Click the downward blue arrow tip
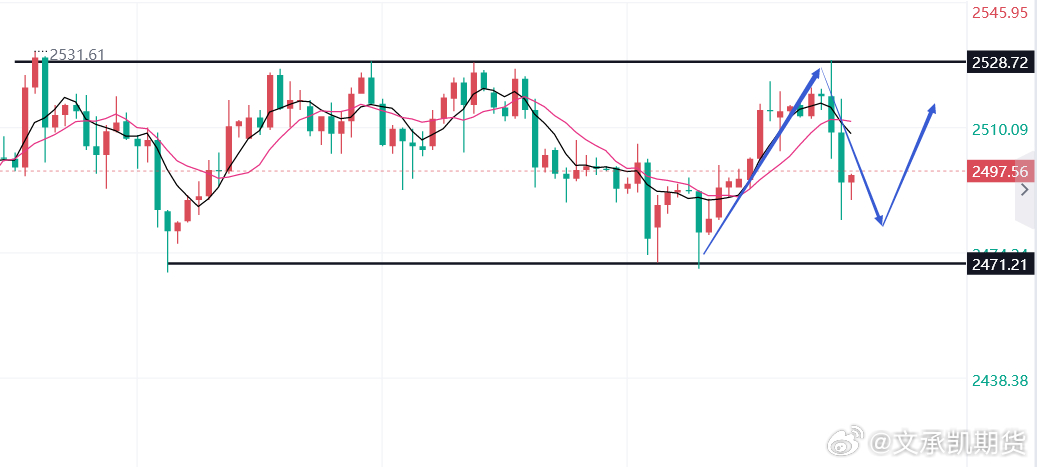Viewport: 1037px width, 467px height. pos(881,222)
